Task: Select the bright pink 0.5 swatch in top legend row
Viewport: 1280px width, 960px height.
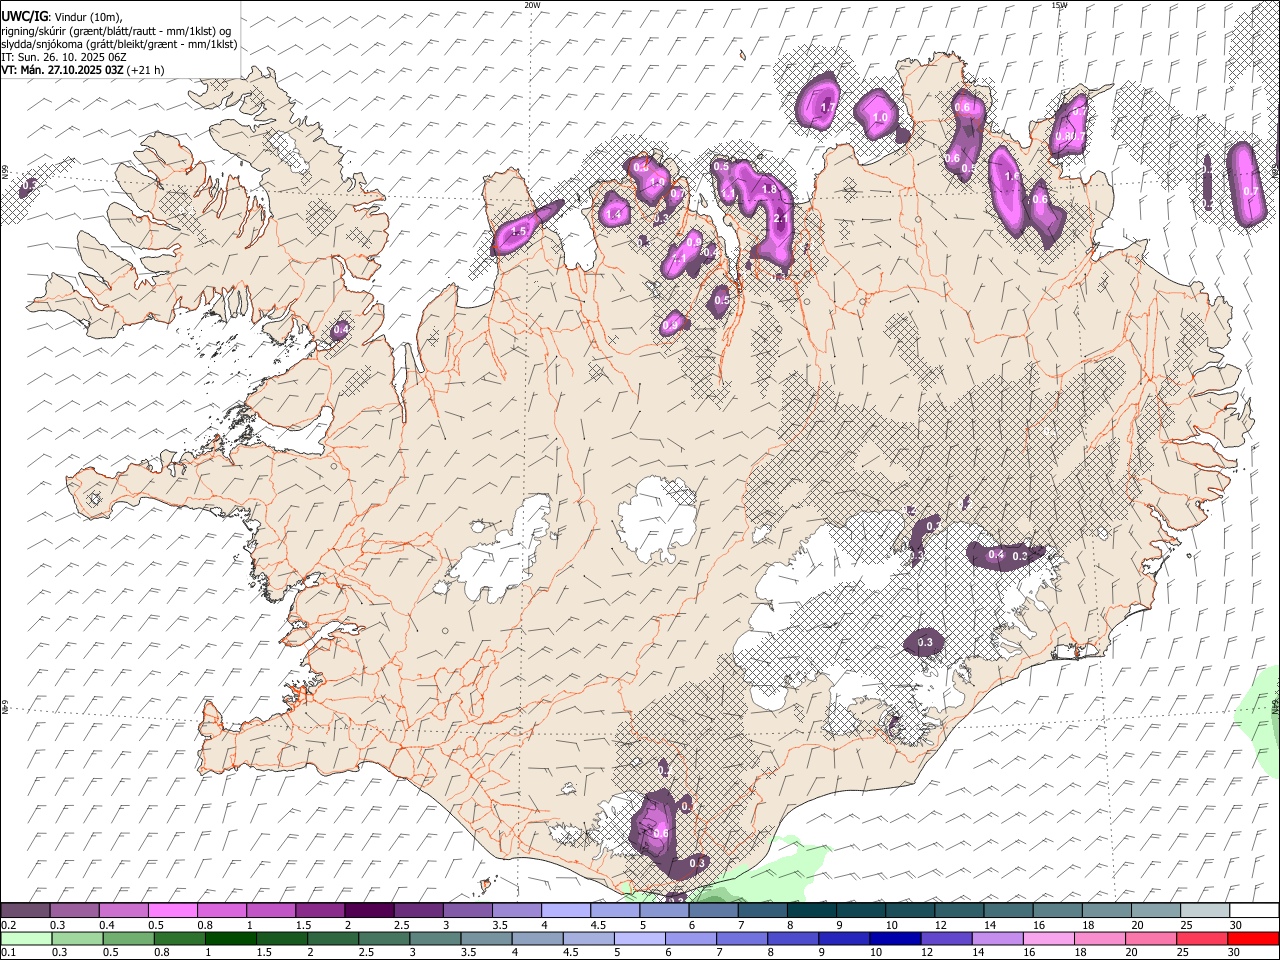Action: tap(172, 911)
